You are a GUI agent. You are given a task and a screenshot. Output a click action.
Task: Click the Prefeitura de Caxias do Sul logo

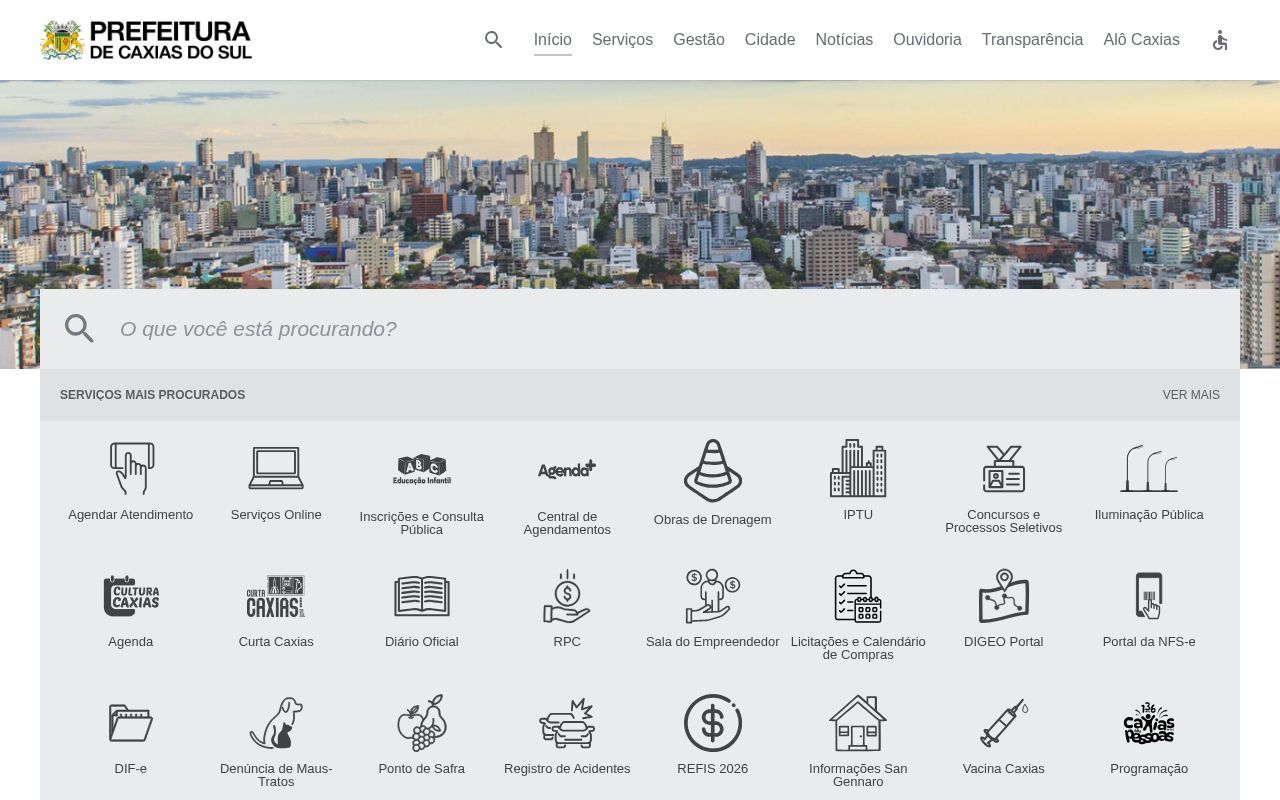tap(146, 40)
